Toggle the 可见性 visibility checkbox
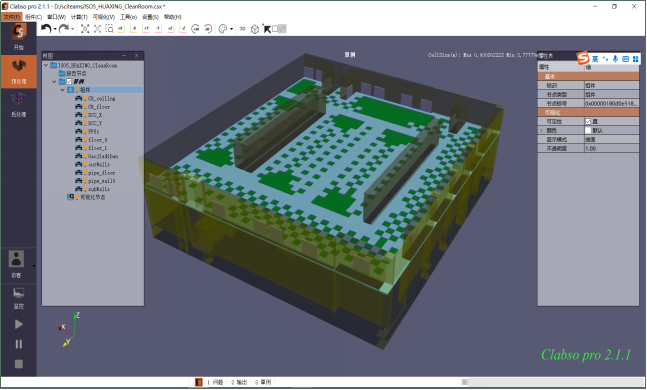This screenshot has height=390, width=647. click(x=588, y=121)
